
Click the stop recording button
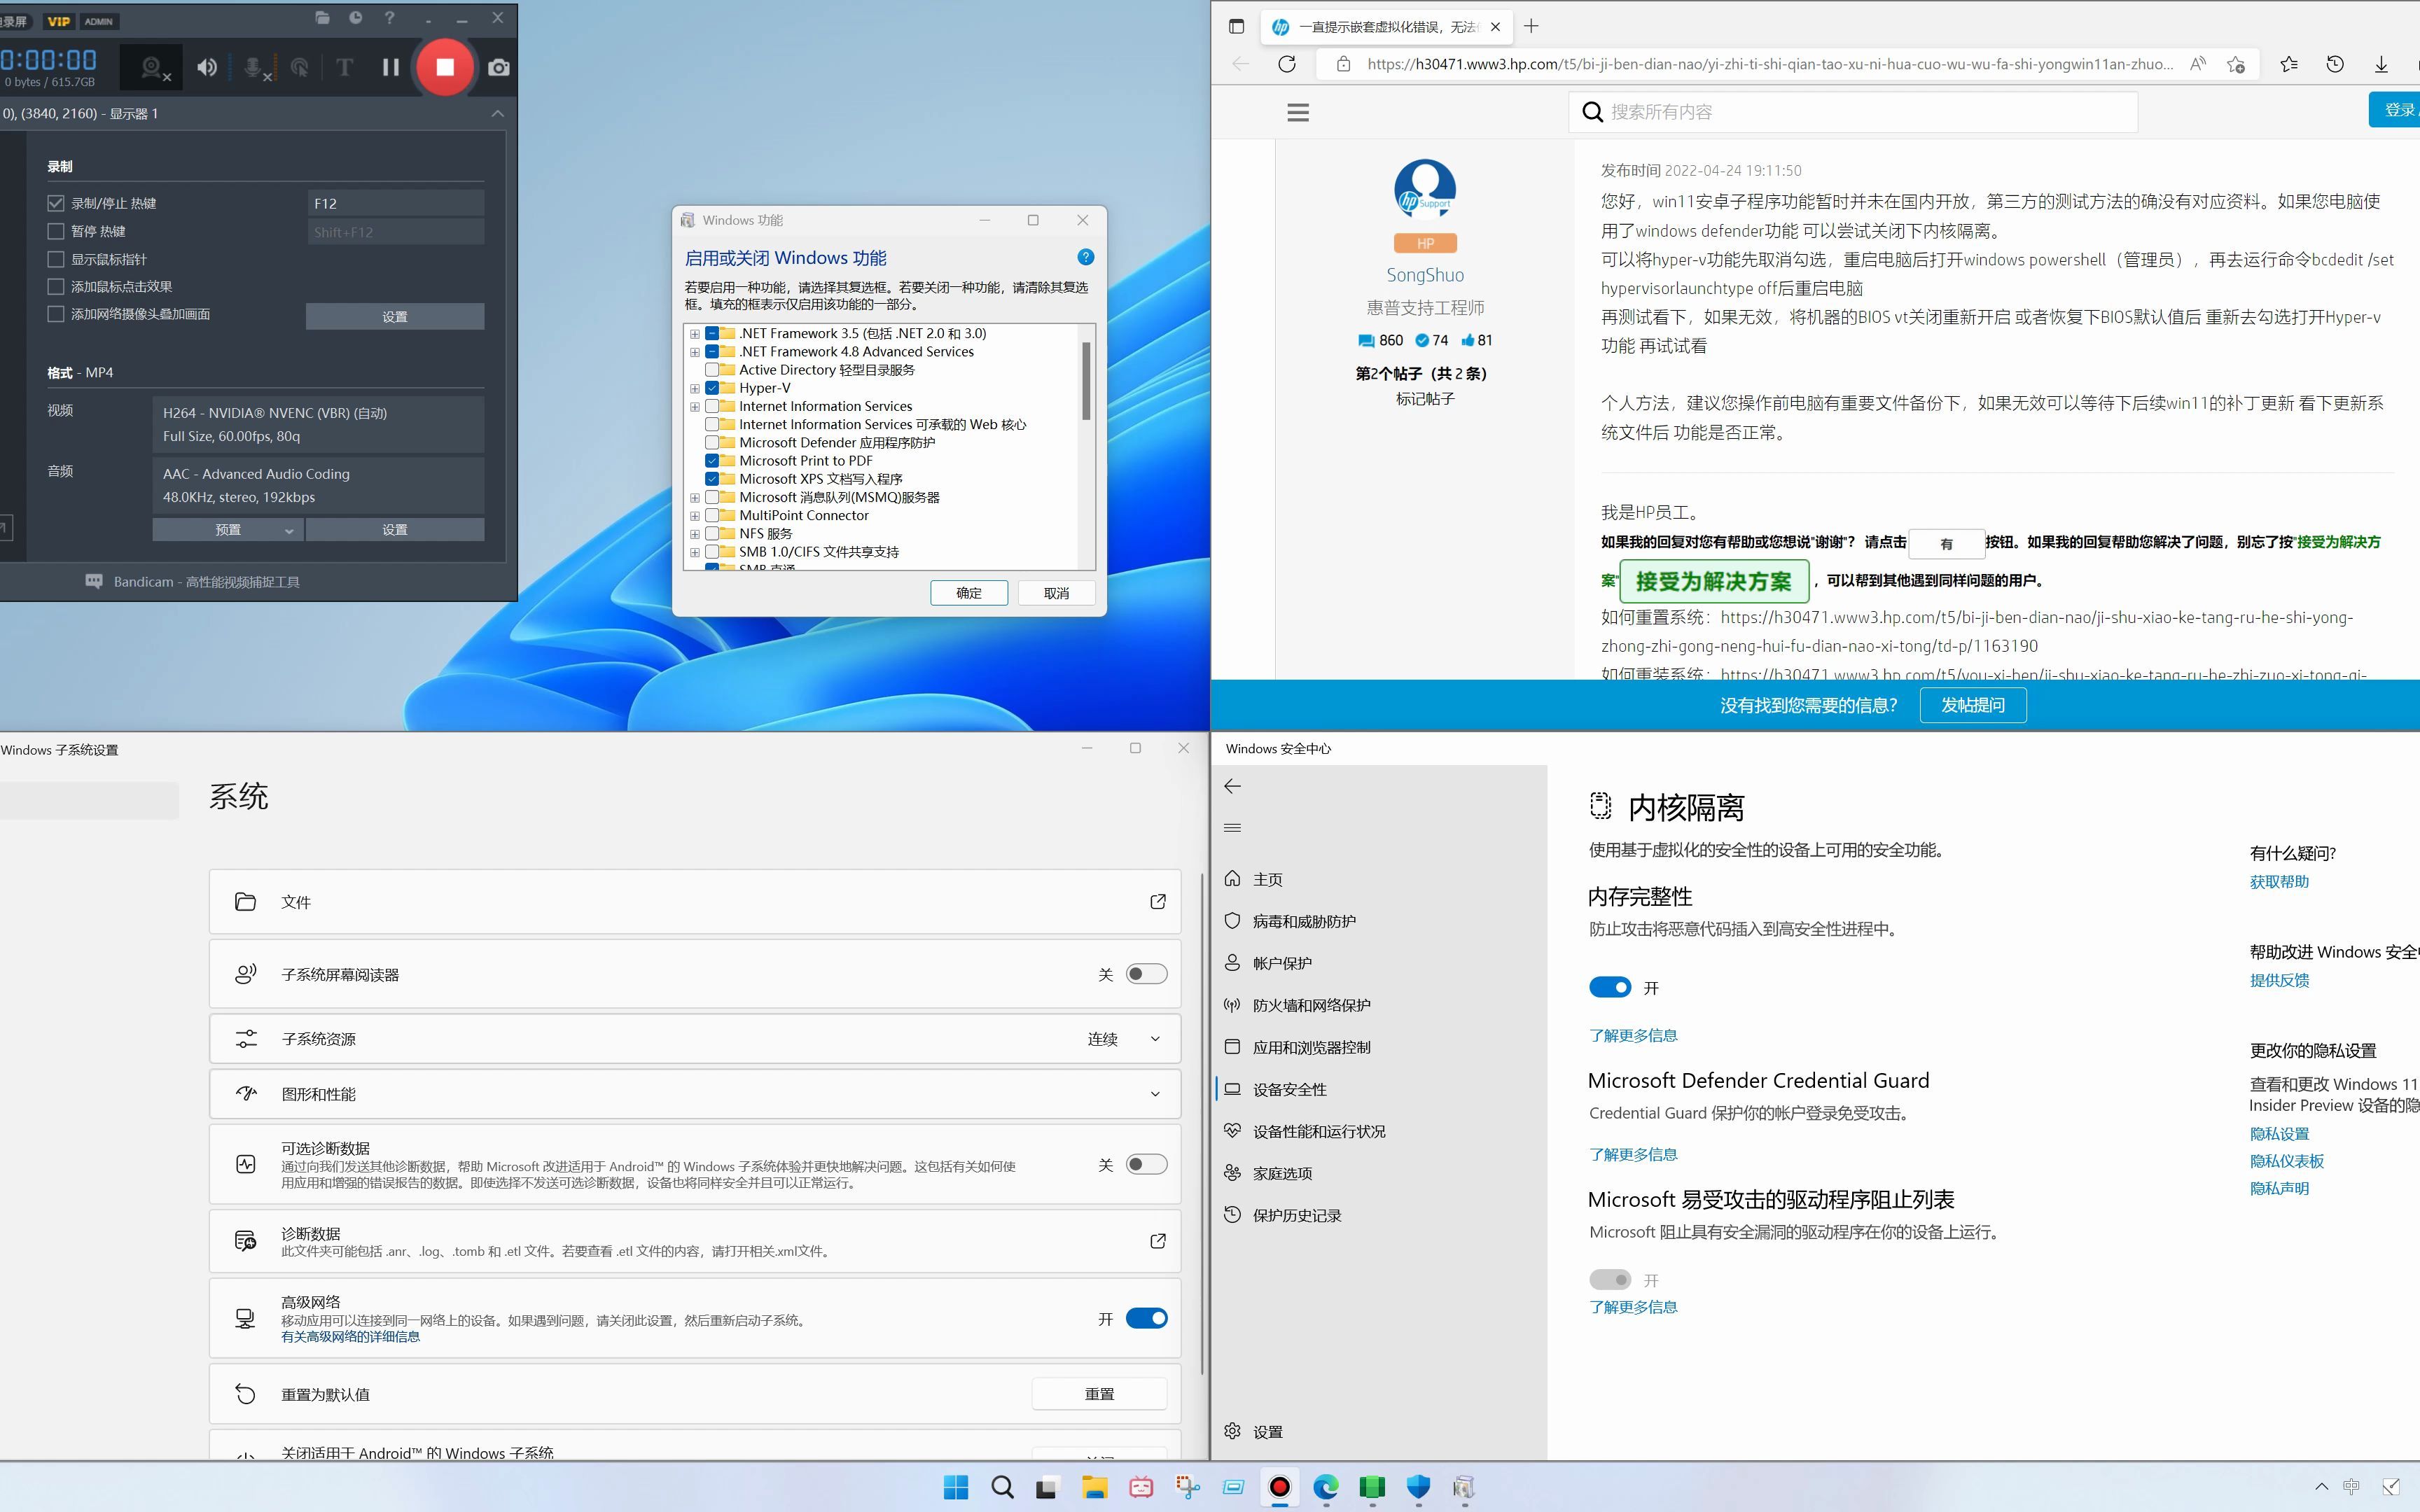coord(444,66)
